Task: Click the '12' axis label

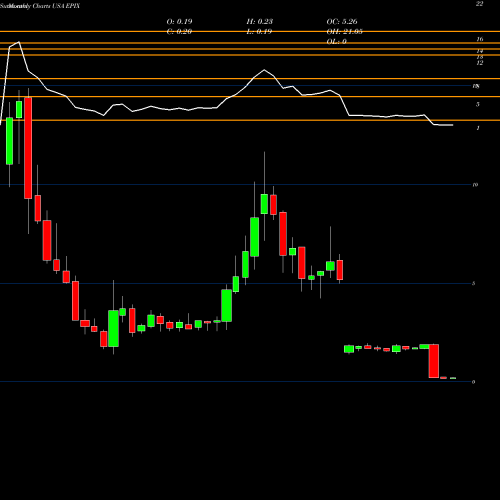Action: point(479,63)
